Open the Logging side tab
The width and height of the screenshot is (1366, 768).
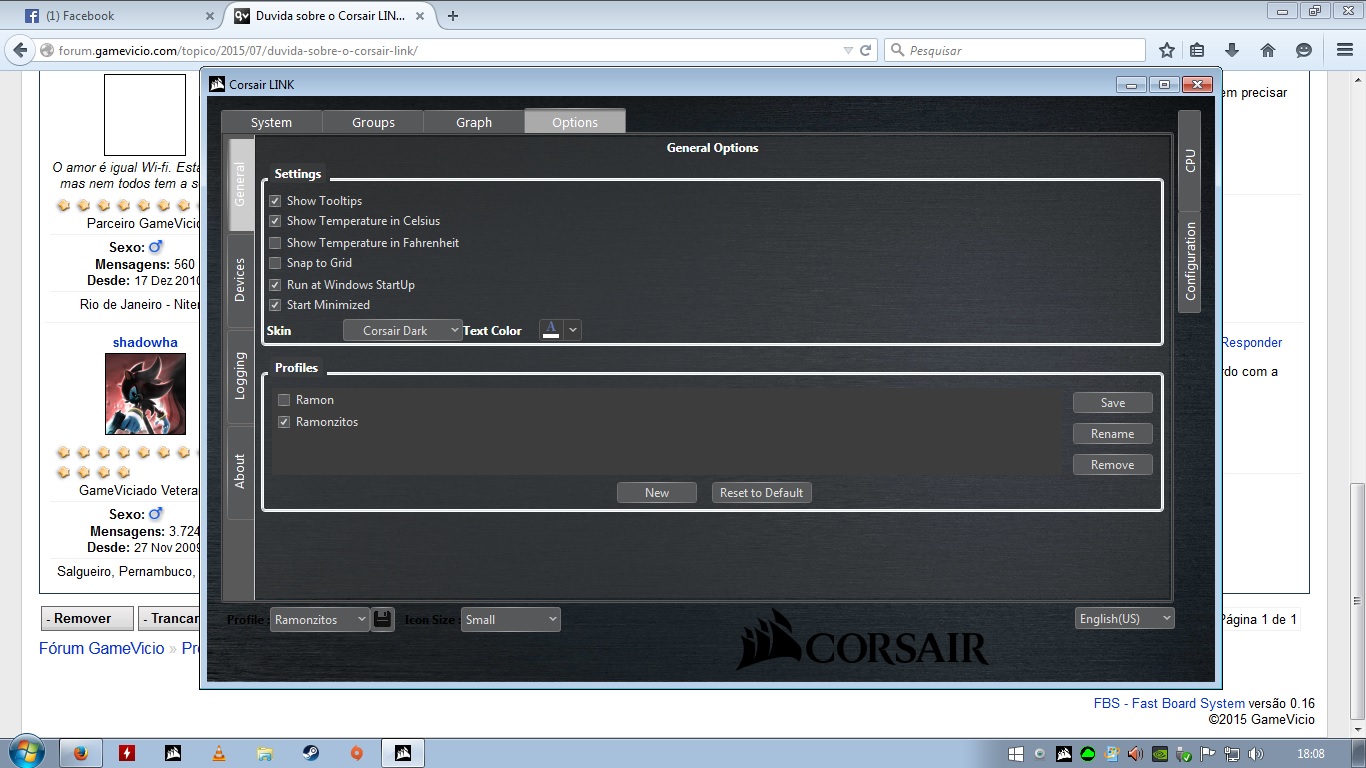[240, 376]
